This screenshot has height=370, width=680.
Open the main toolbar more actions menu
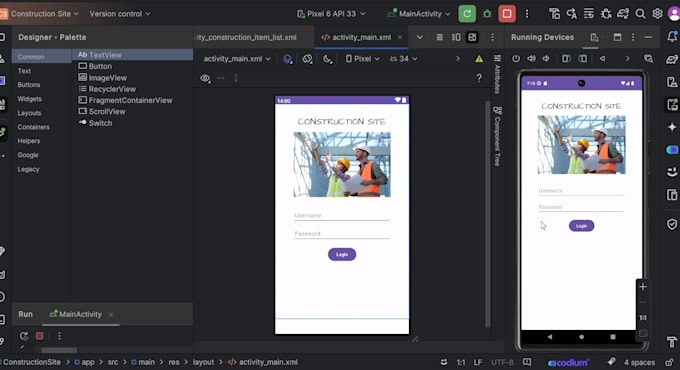click(x=527, y=14)
